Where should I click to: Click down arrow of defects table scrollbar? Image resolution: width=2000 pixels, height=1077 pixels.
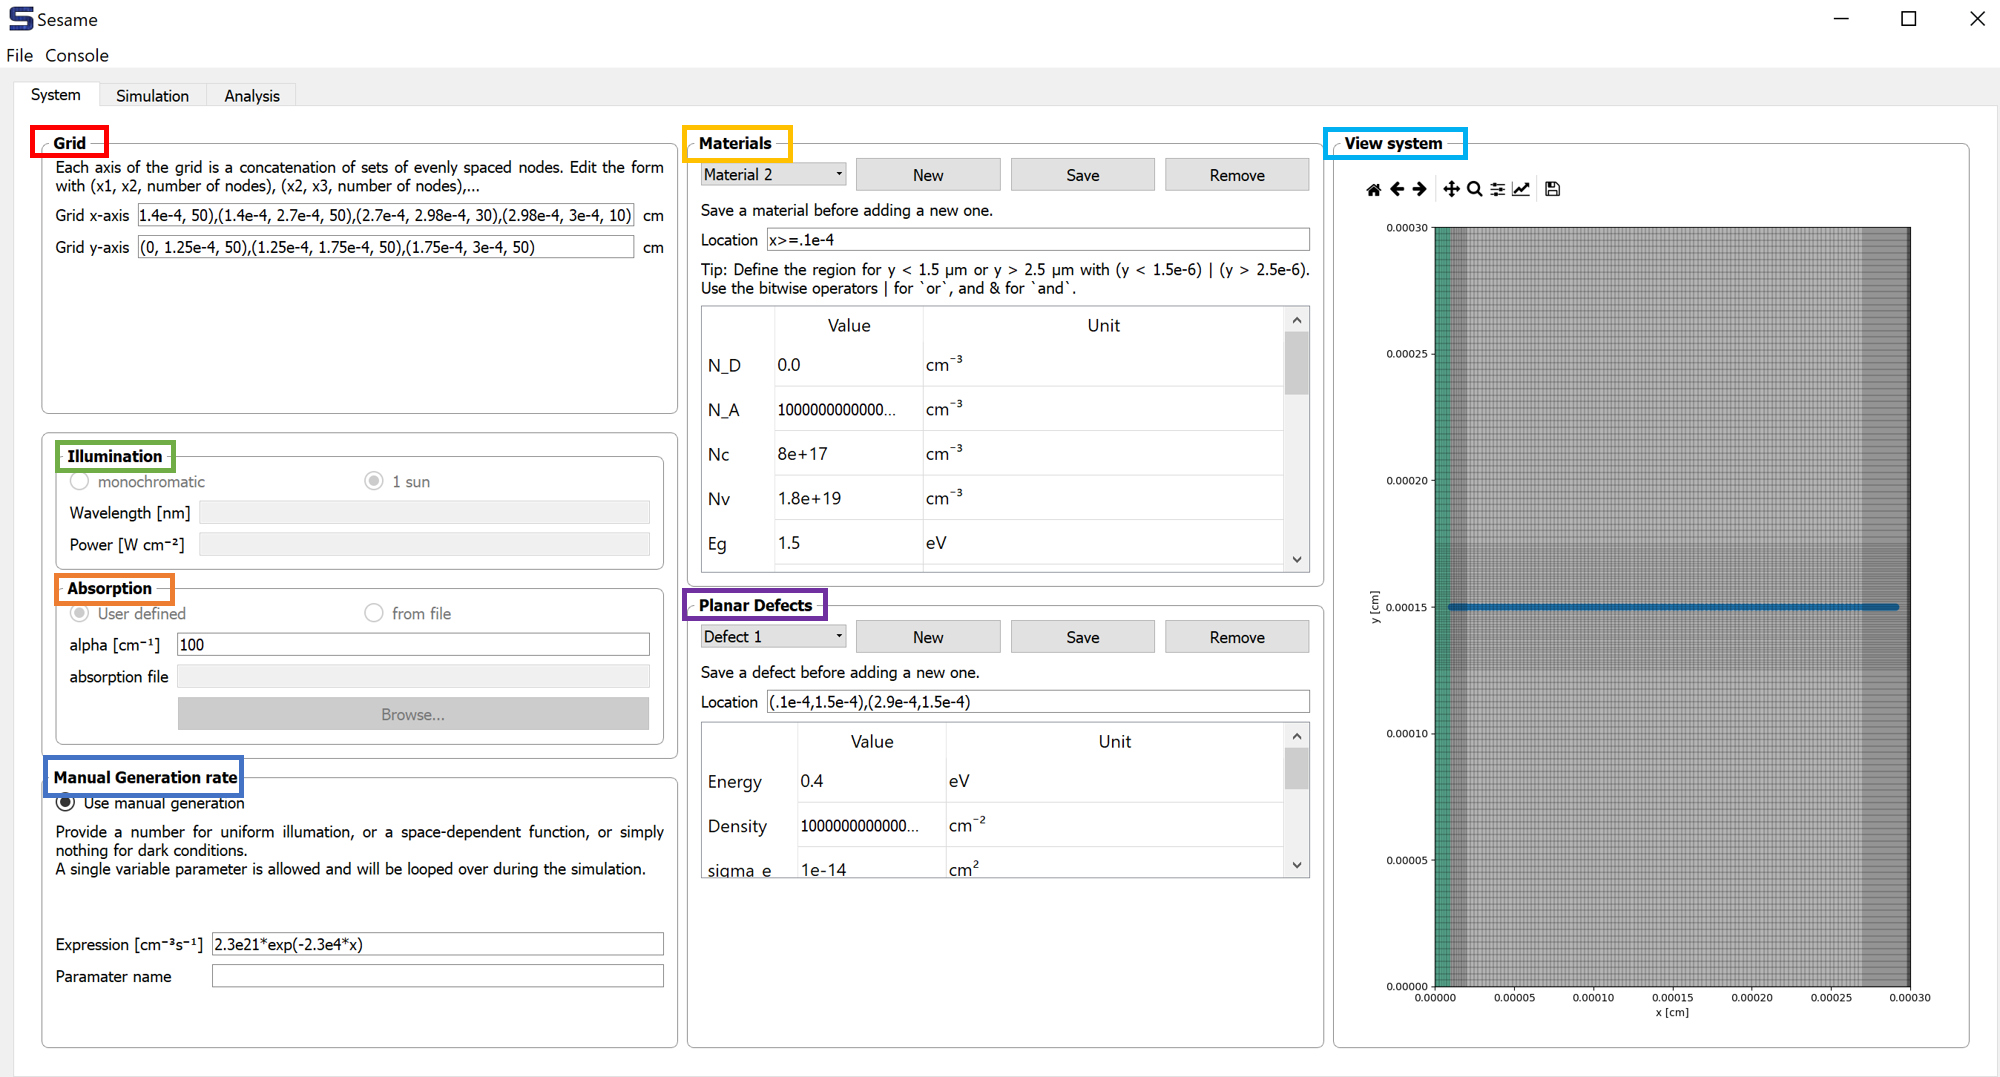click(1297, 865)
